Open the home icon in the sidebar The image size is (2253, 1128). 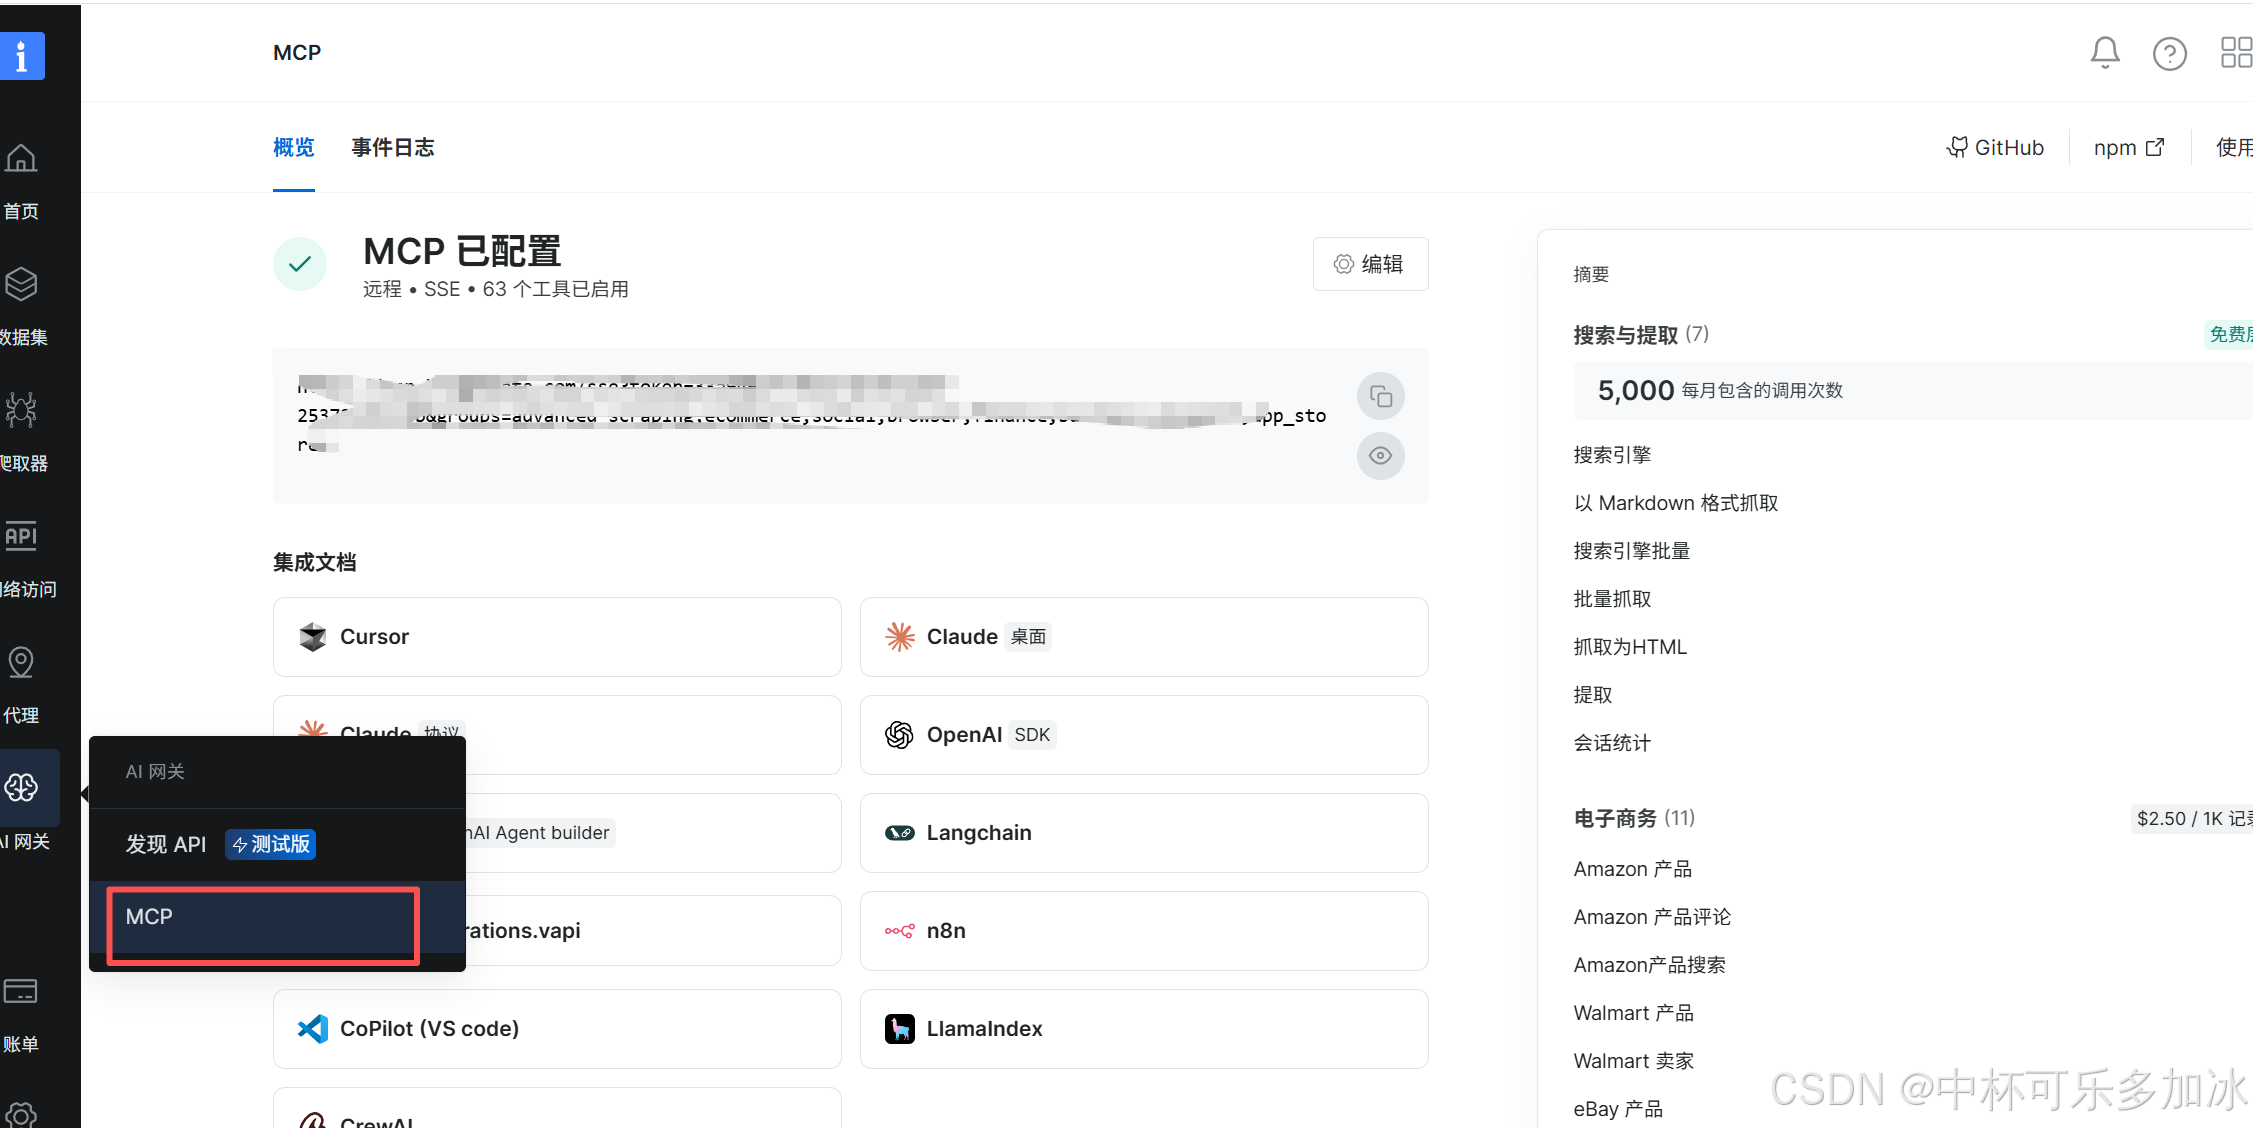[21, 158]
